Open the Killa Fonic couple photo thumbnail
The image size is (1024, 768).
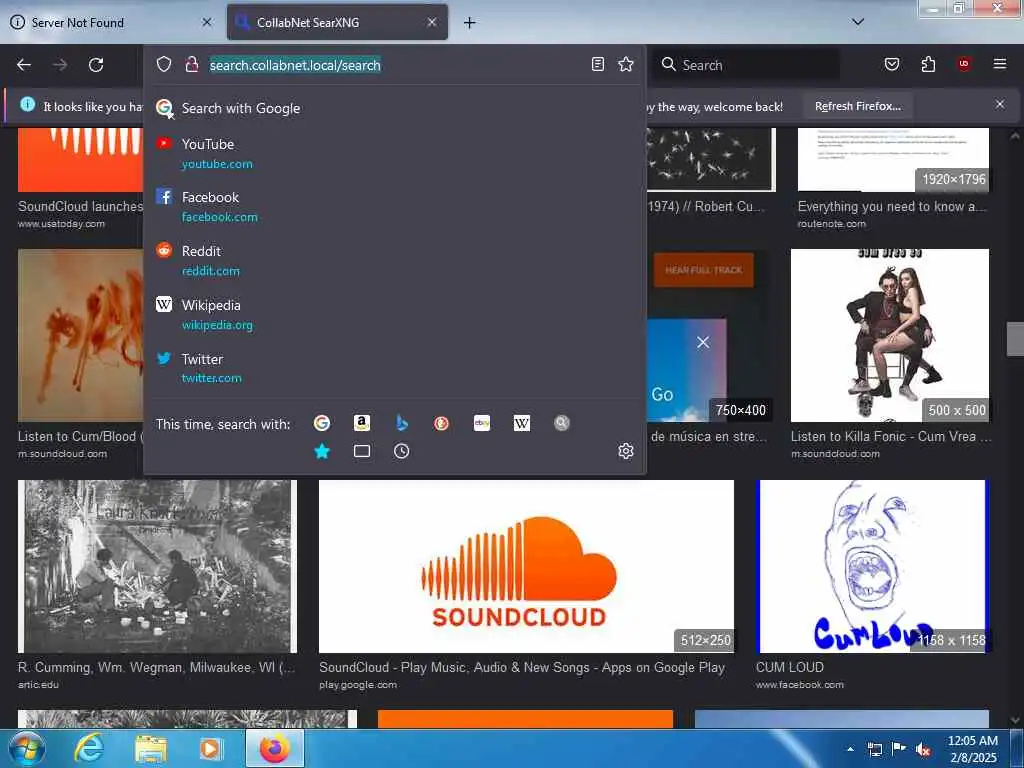(x=889, y=336)
